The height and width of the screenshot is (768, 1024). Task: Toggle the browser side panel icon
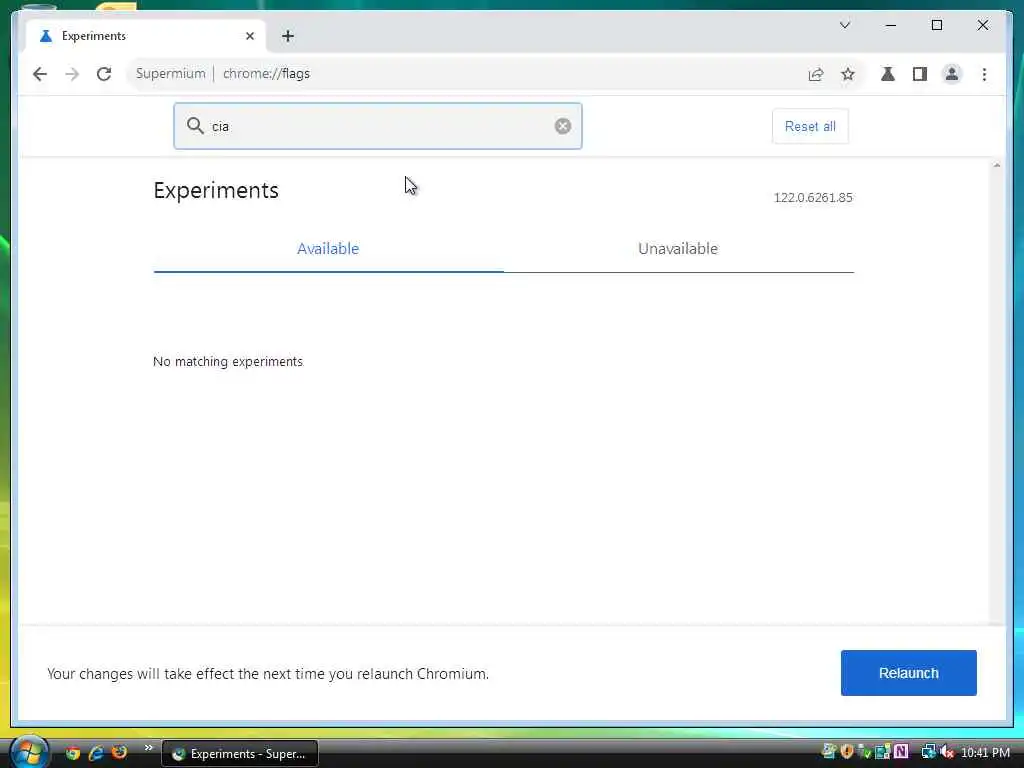click(x=920, y=74)
